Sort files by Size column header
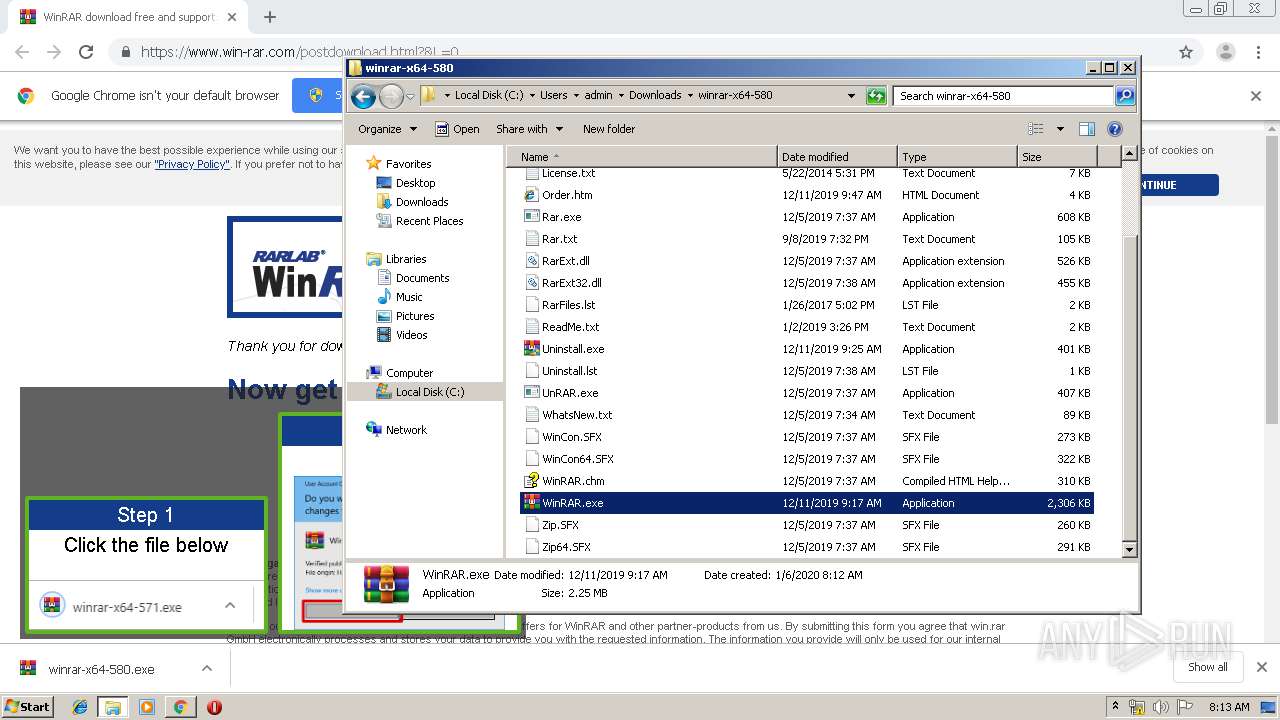 (1056, 157)
